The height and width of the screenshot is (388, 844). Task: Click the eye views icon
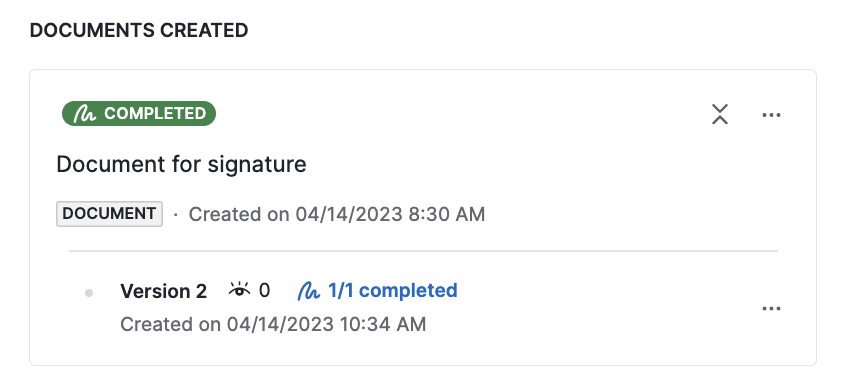[239, 290]
